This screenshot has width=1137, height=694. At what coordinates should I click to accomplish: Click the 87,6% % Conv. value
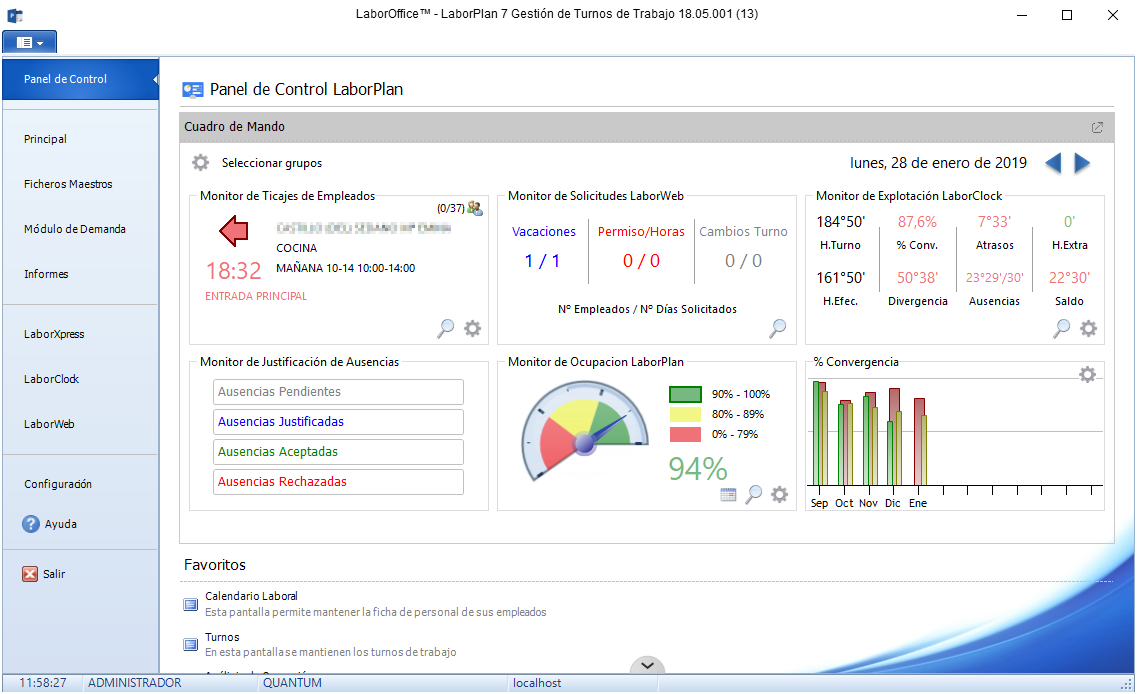click(x=917, y=222)
